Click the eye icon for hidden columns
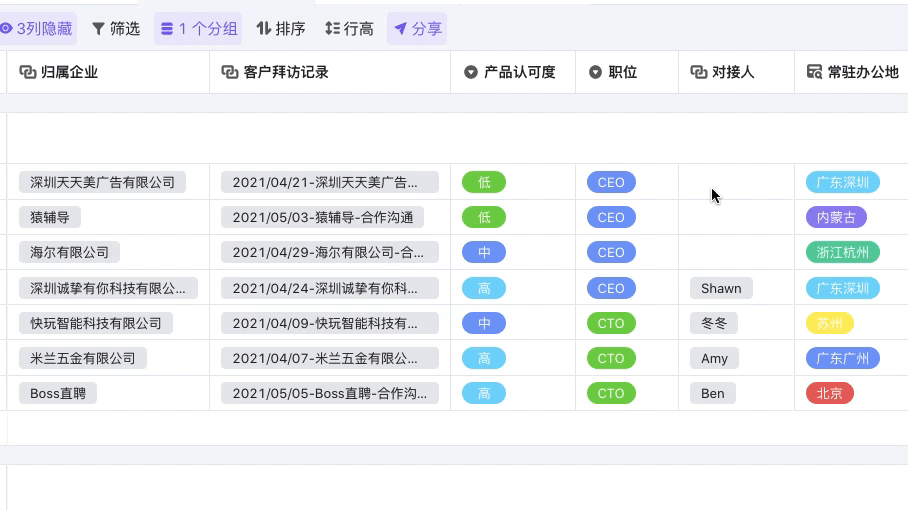The height and width of the screenshot is (510, 908). (x=6, y=29)
